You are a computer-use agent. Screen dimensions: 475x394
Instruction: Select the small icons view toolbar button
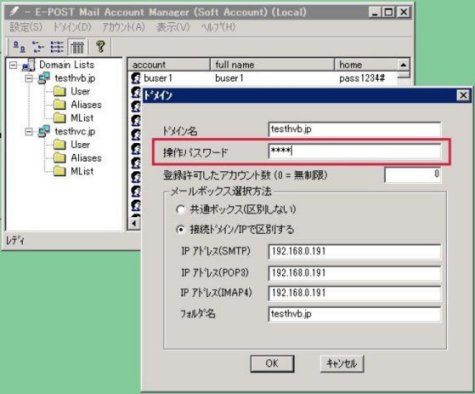coord(38,47)
